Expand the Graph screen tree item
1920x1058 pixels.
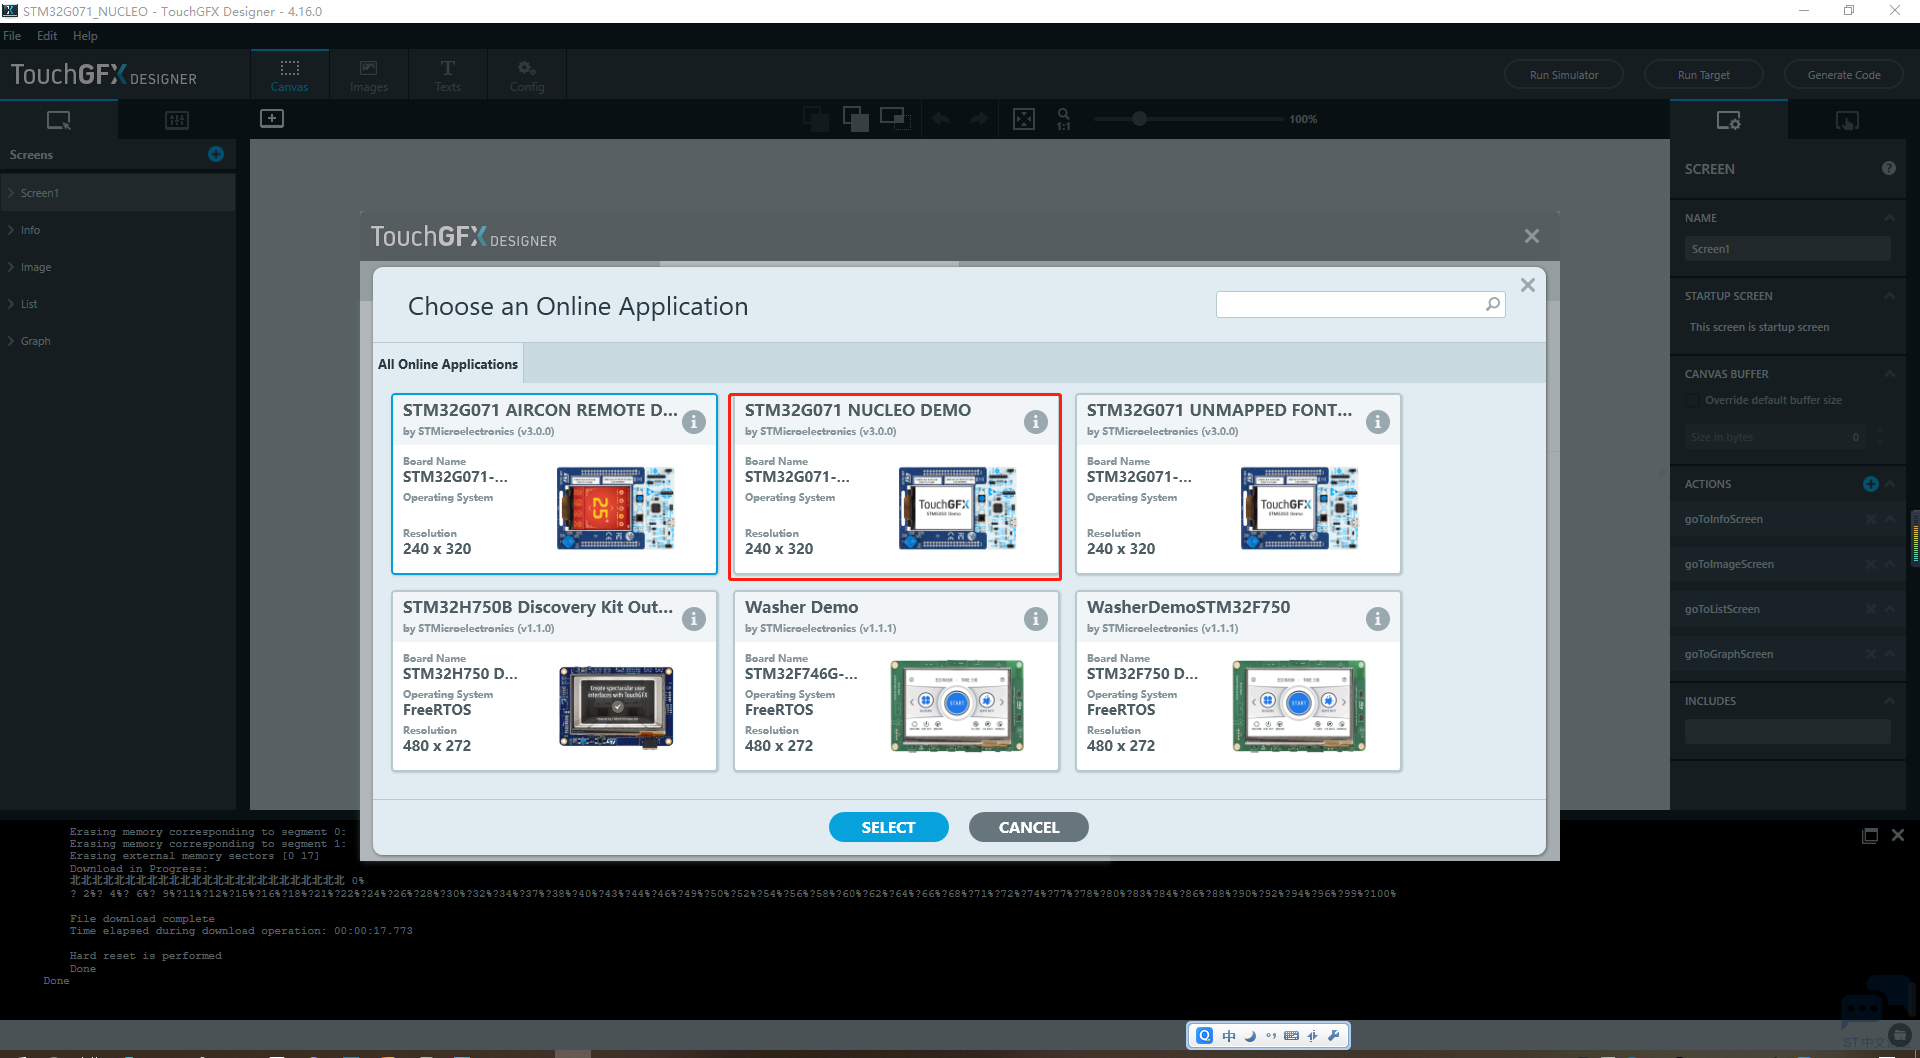click(x=11, y=341)
